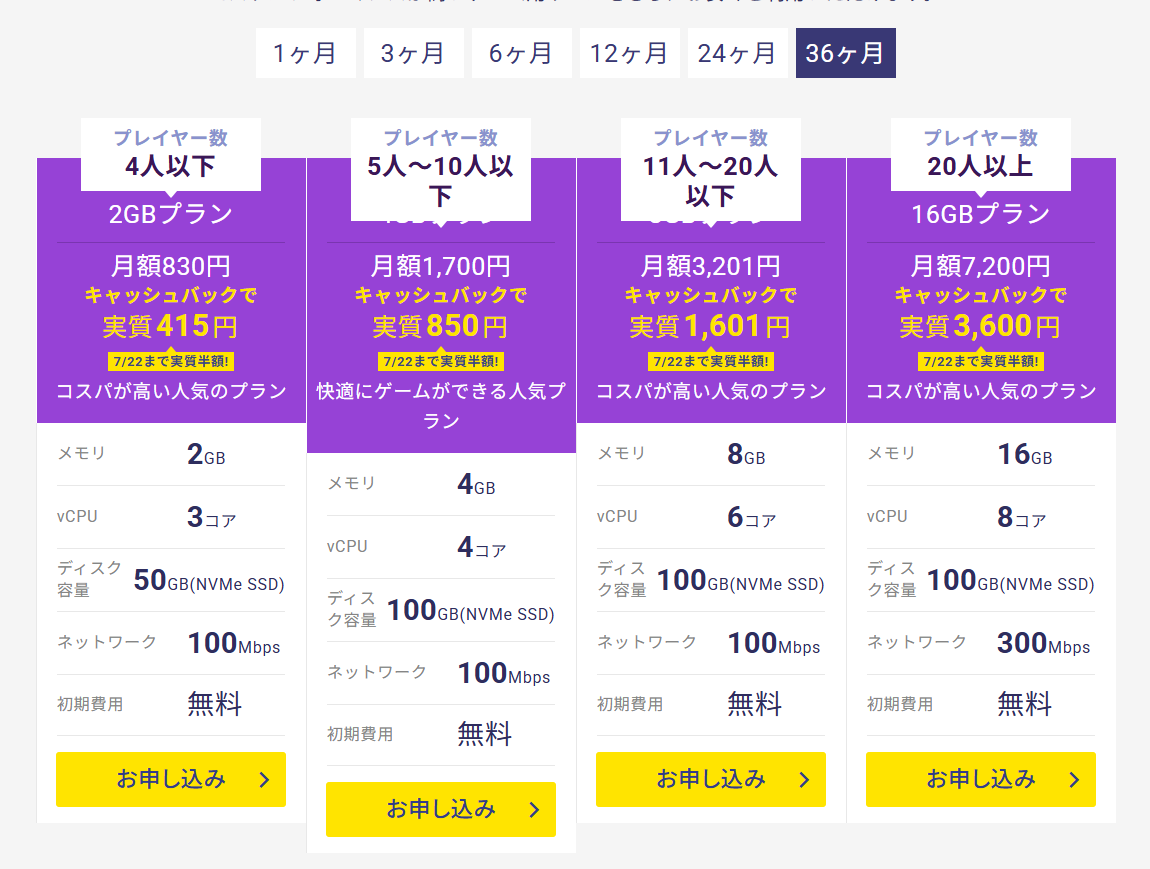
Task: Switch to the 6ヶ月 period tab
Action: [521, 53]
